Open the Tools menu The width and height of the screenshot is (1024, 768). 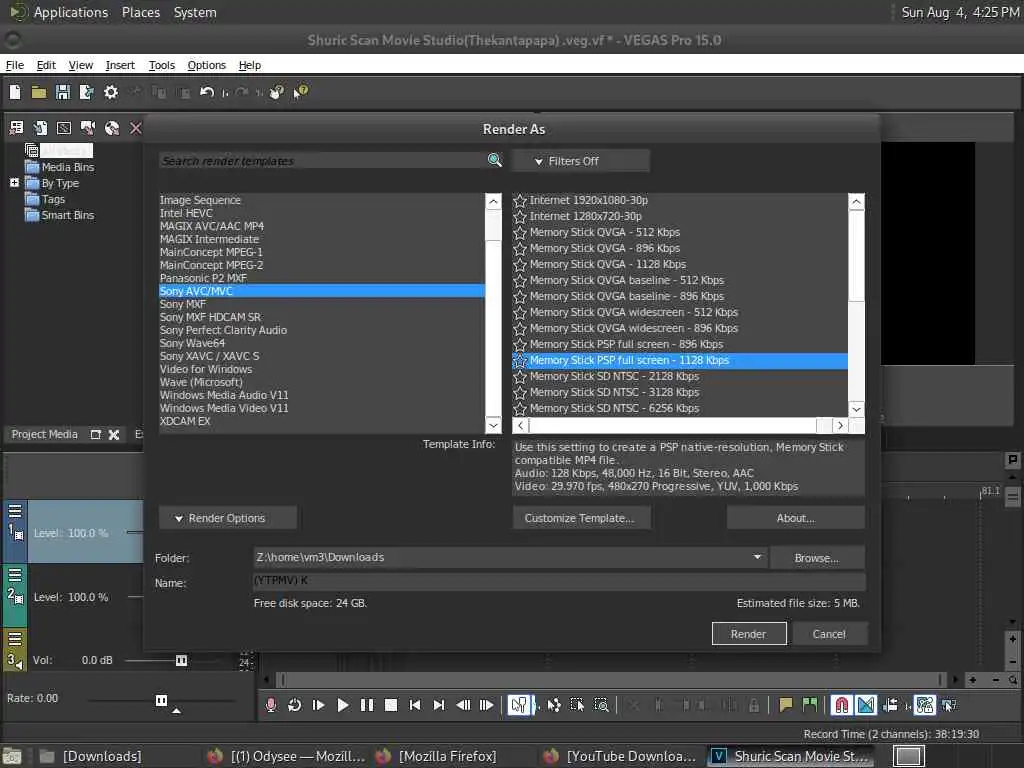point(161,65)
